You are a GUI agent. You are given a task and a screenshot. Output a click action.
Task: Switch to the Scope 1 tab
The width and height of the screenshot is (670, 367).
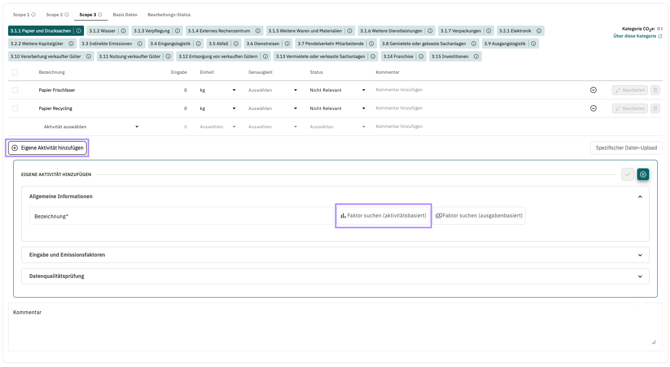[21, 15]
